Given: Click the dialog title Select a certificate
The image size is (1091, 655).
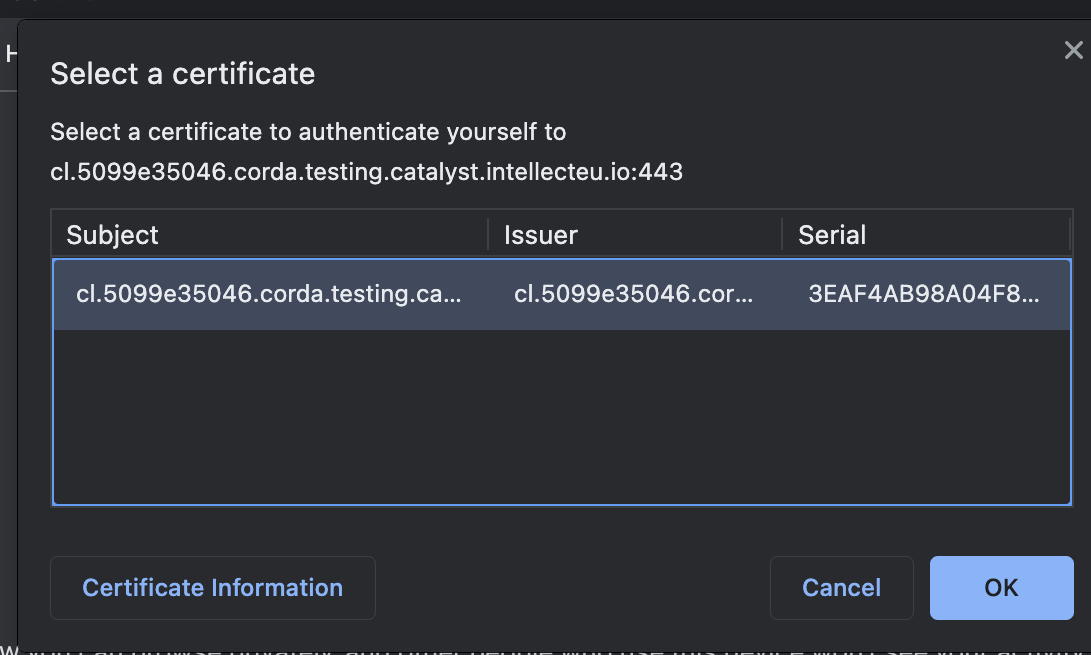Looking at the screenshot, I should point(183,74).
